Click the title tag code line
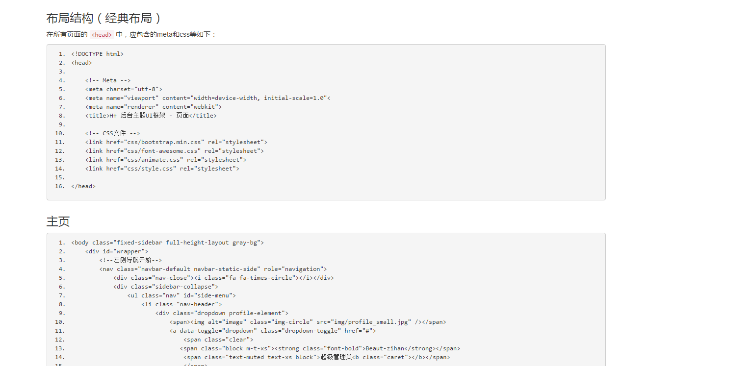The height and width of the screenshot is (366, 750). point(151,116)
